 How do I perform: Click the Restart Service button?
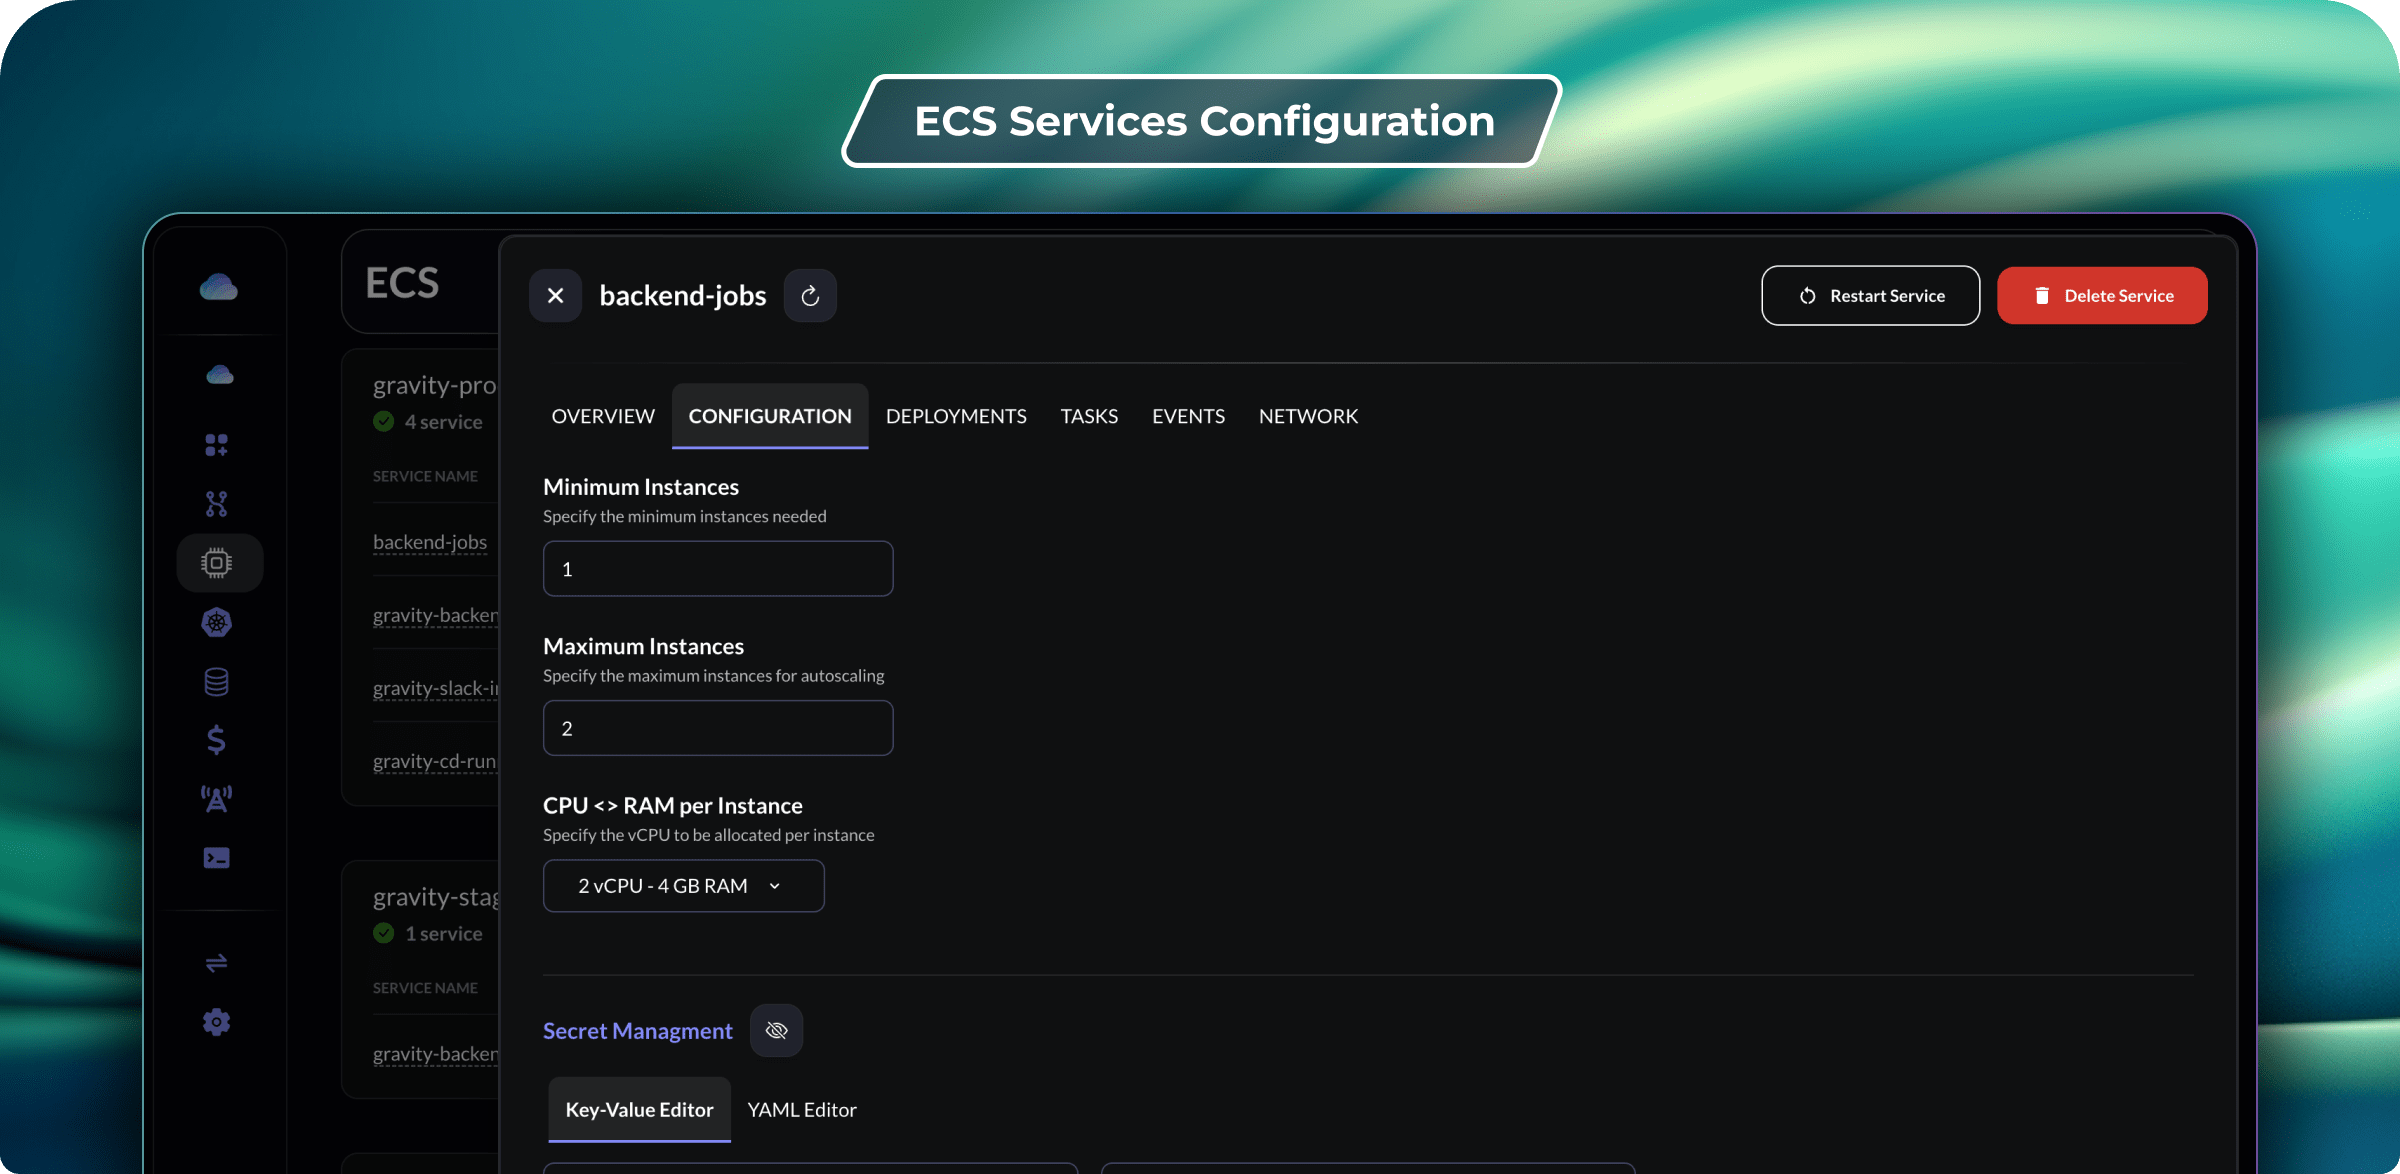tap(1869, 295)
